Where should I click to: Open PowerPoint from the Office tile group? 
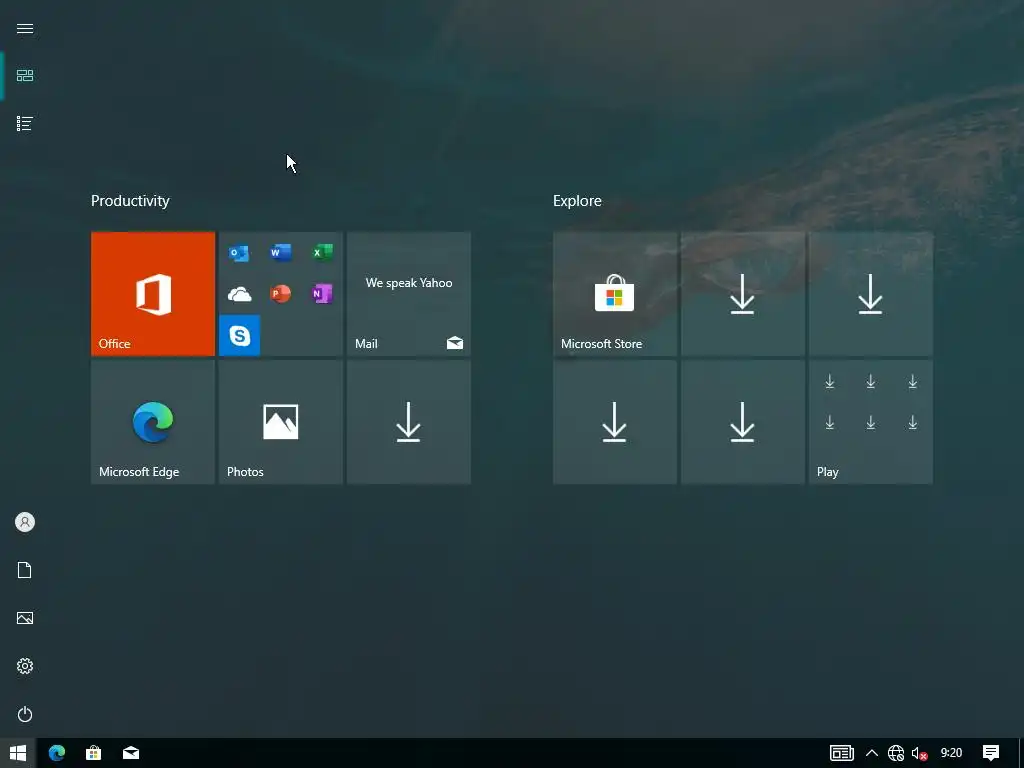click(281, 294)
